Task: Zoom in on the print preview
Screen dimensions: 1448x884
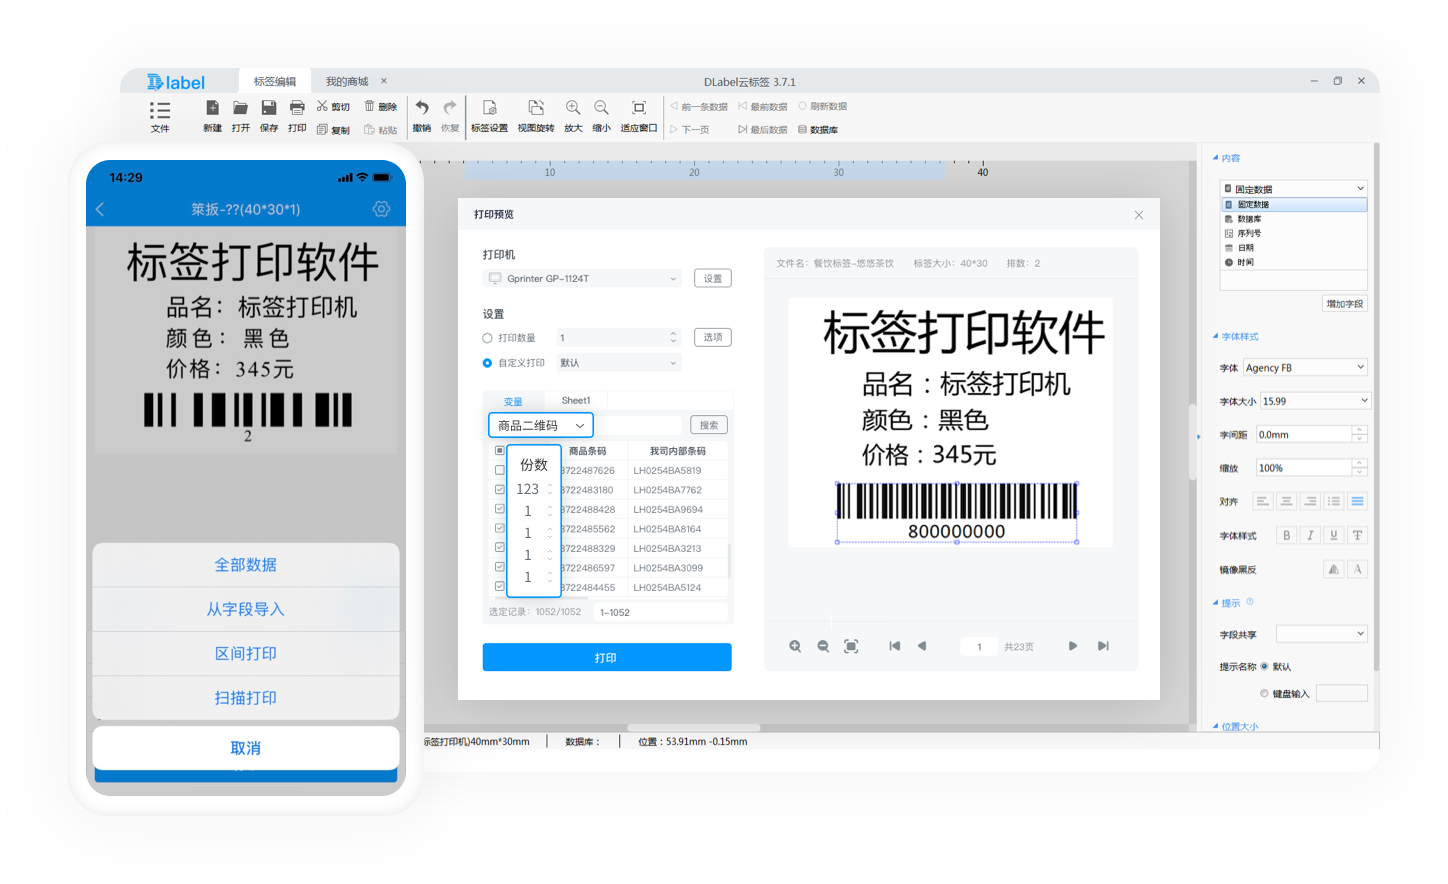Action: 795,647
